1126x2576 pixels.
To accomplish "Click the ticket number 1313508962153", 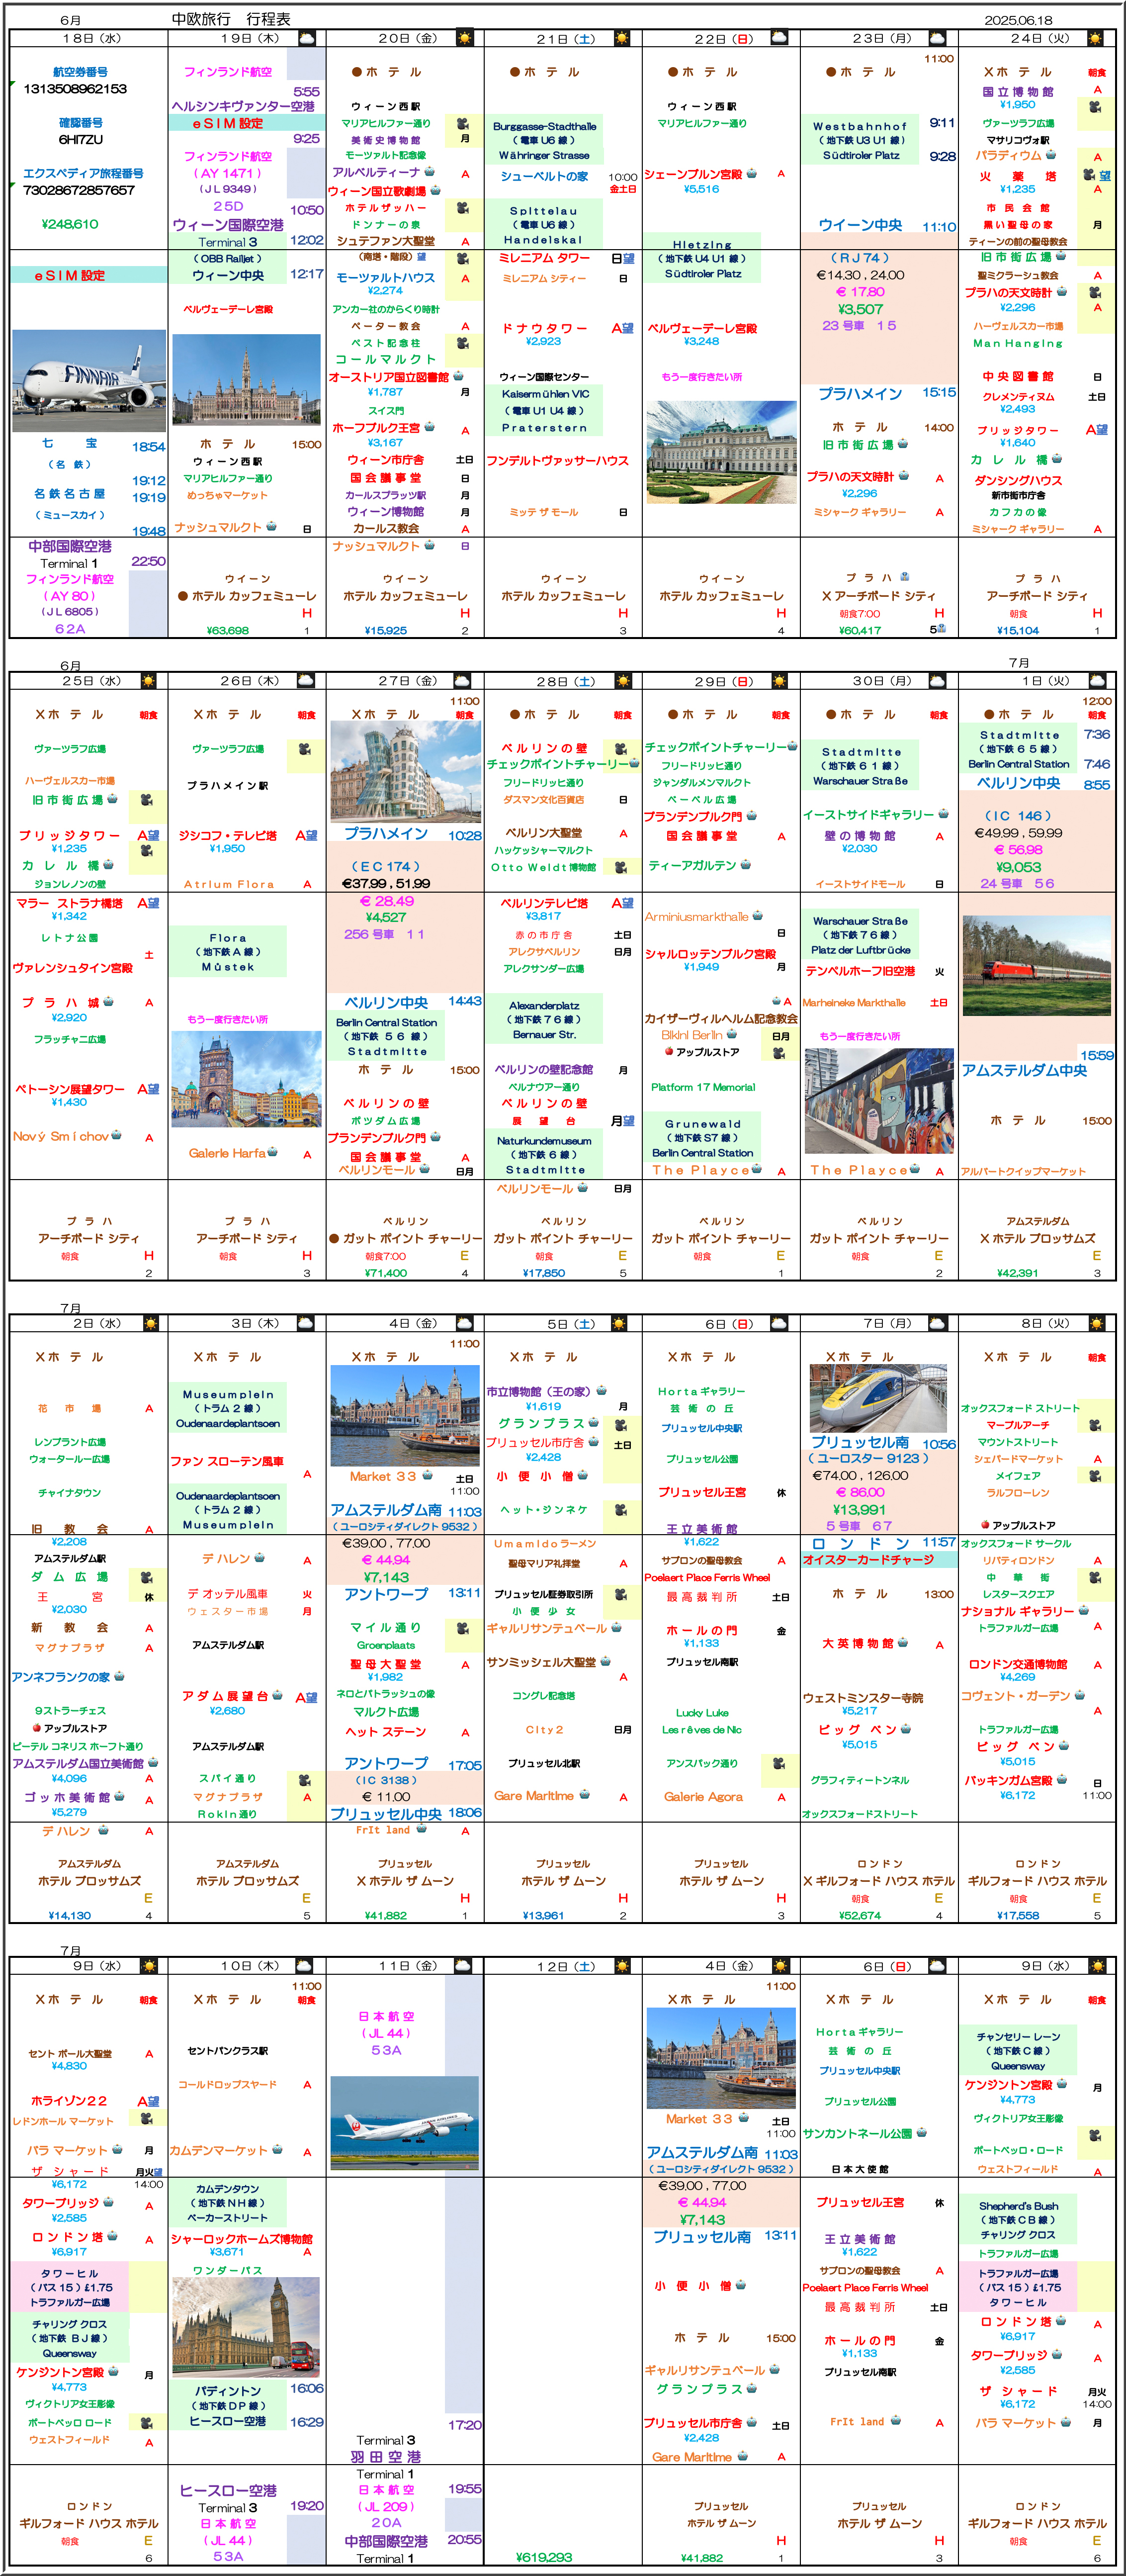I will (75, 89).
